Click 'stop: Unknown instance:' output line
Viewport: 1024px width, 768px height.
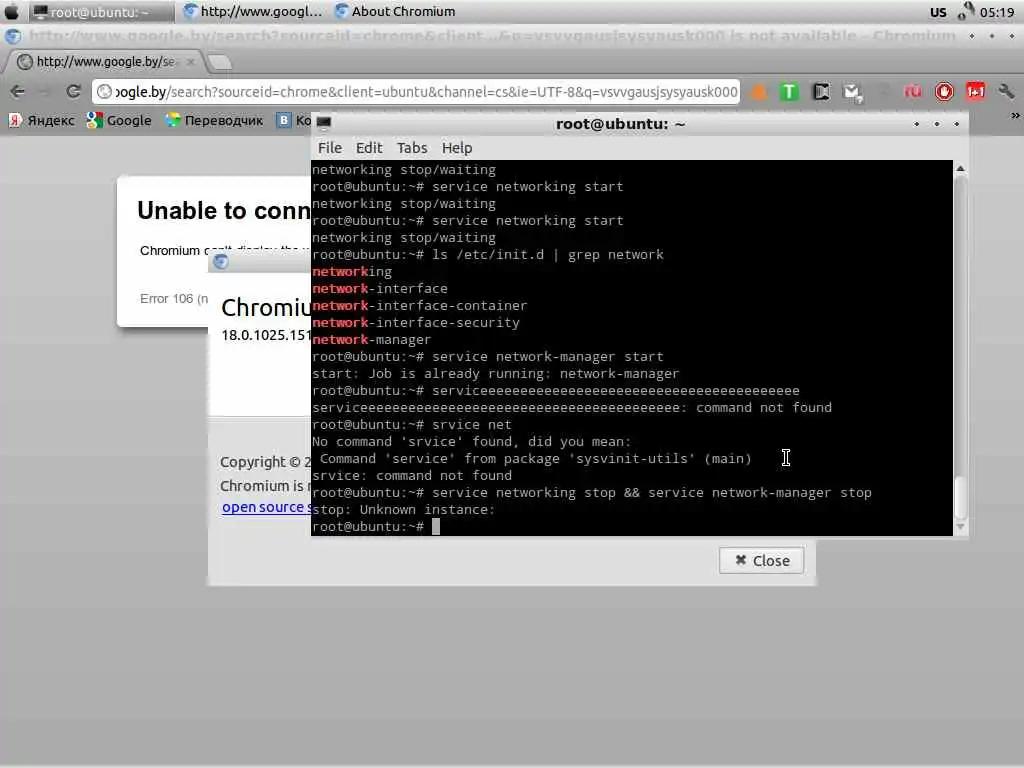403,509
